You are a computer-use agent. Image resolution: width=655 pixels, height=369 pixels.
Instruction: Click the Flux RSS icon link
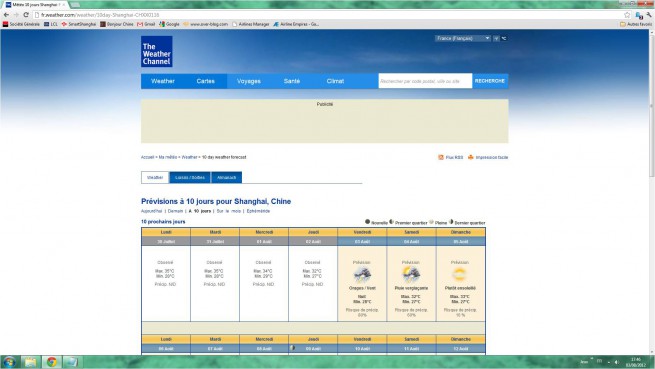pos(451,158)
